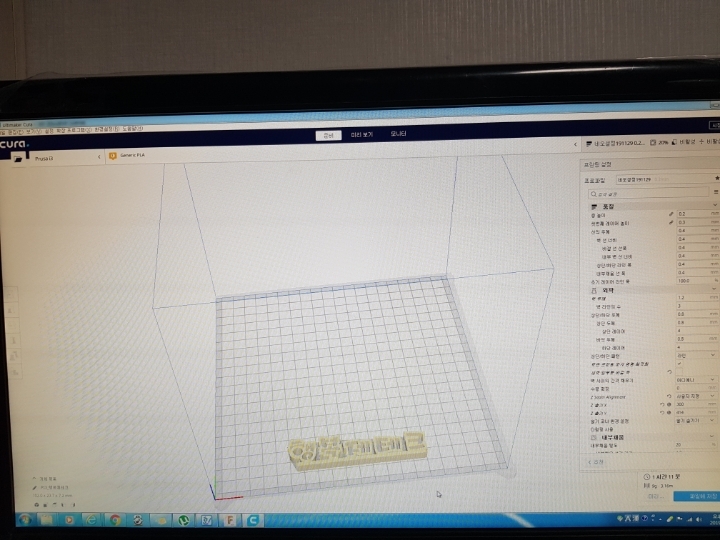Image resolution: width=720 pixels, height=540 pixels.
Task: Edit the Z seam X value 300
Action: pos(696,404)
